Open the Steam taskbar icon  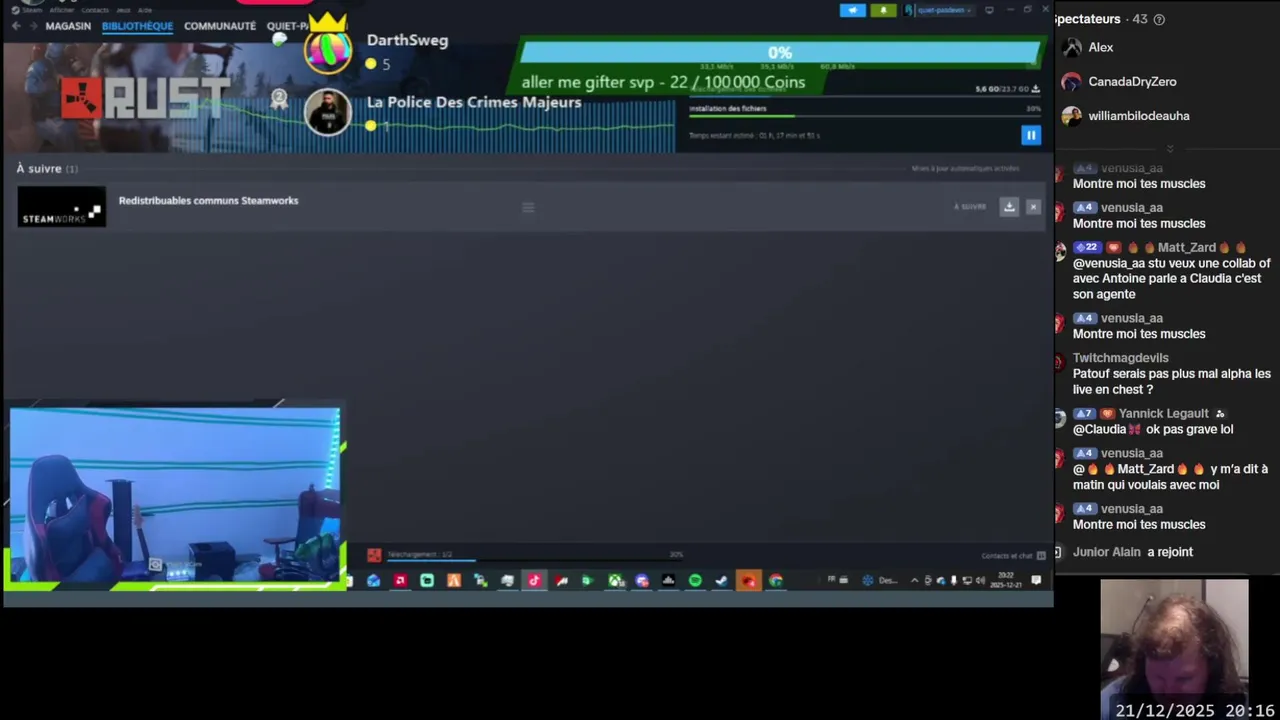click(721, 581)
